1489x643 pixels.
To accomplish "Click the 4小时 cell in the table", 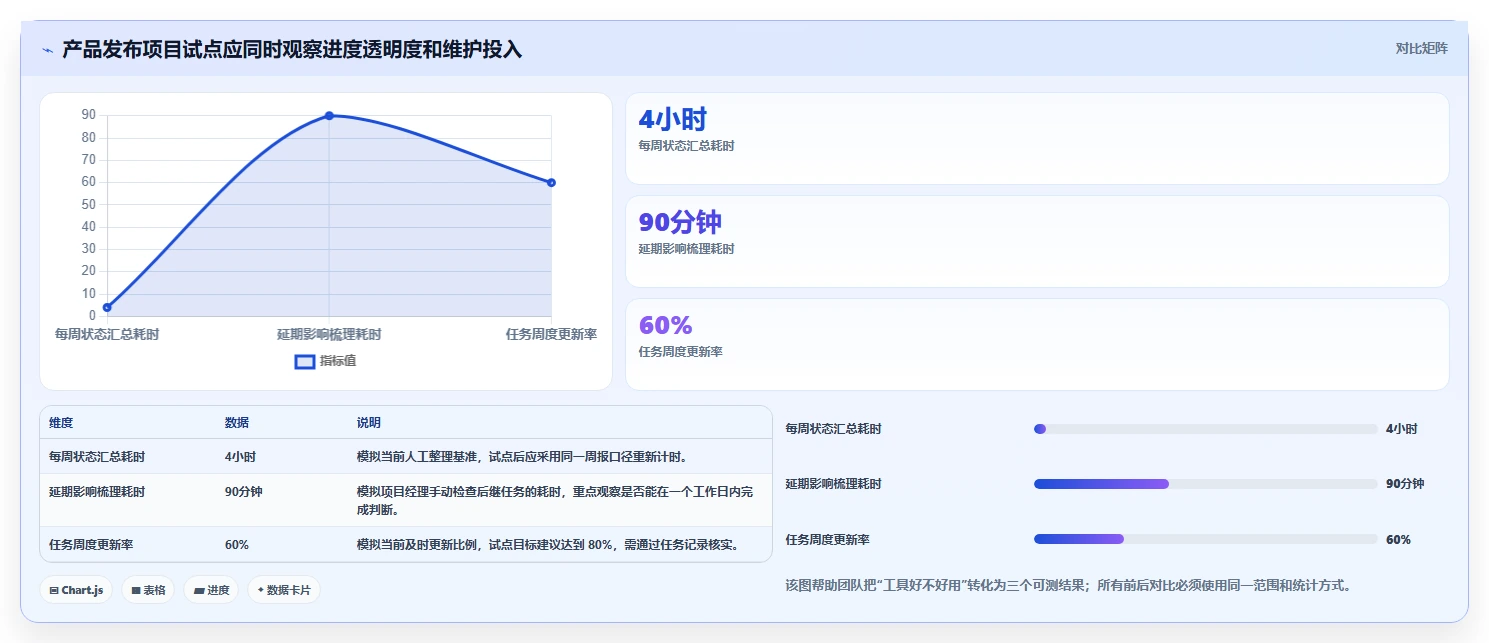I will point(240,457).
